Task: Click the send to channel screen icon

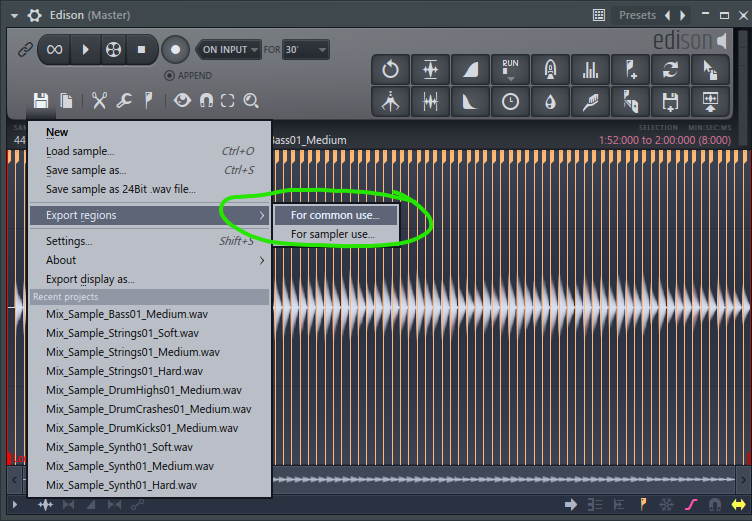Action: tap(710, 101)
